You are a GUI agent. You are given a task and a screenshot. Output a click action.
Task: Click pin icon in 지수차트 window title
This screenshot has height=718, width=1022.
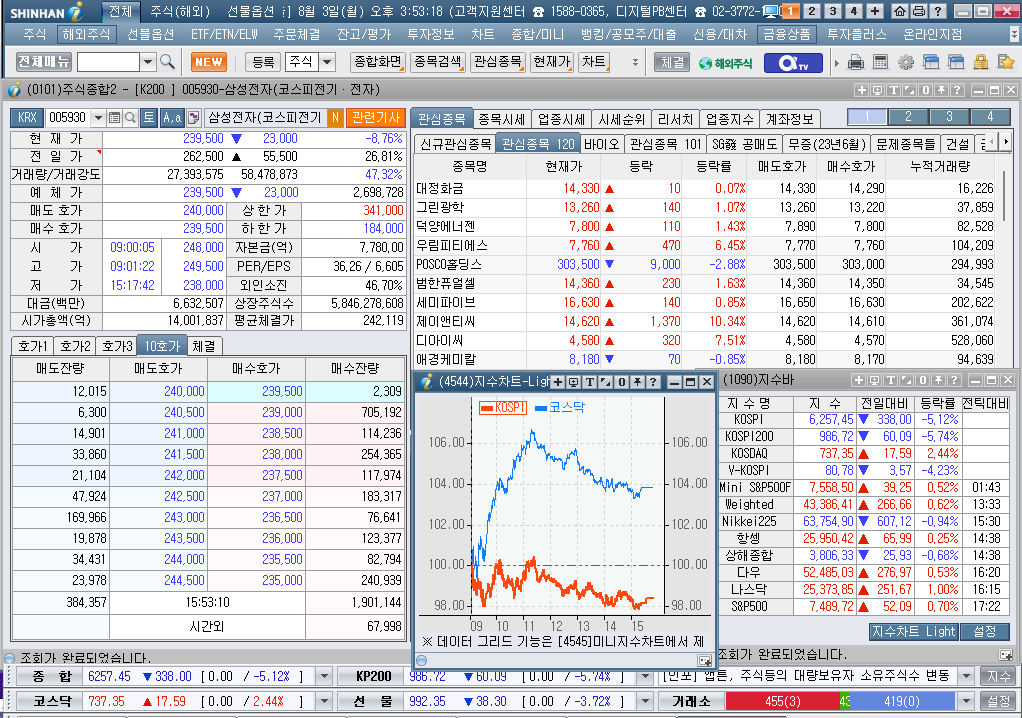click(x=637, y=382)
